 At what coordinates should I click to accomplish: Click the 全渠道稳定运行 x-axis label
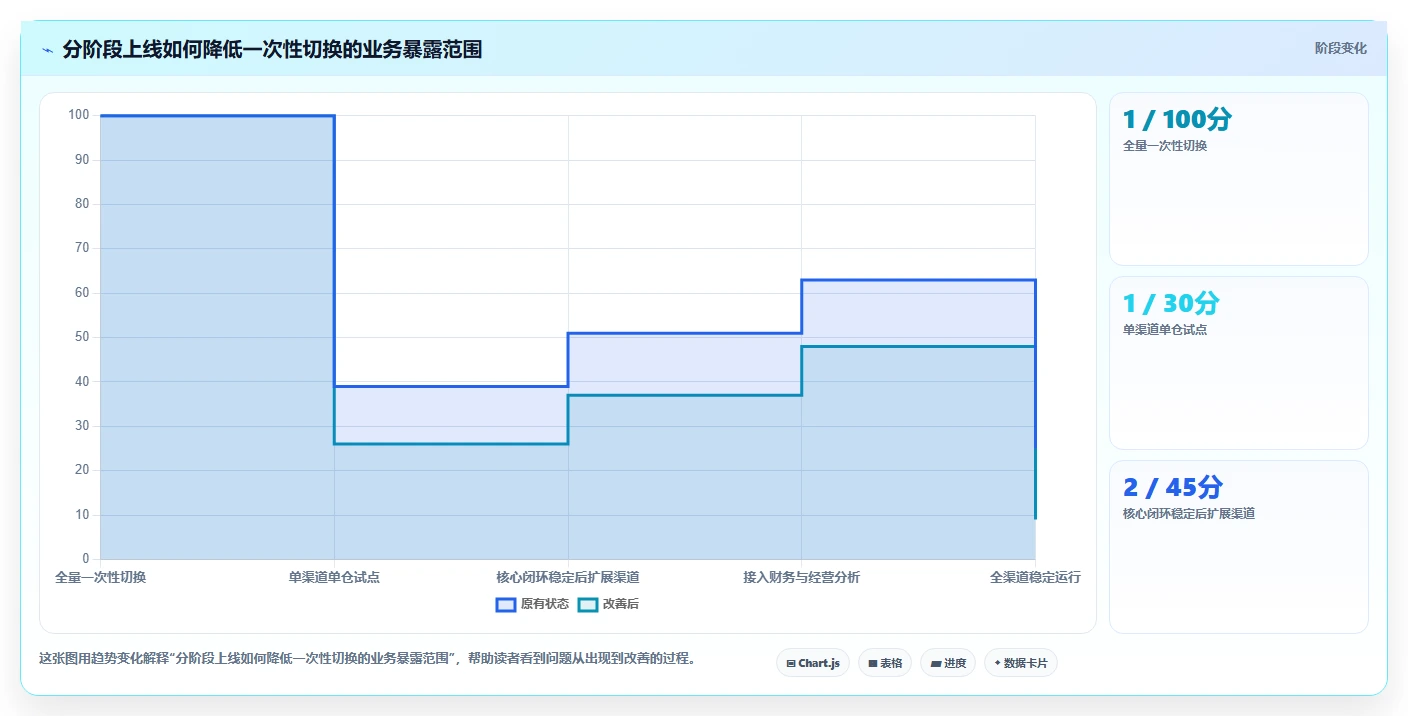(1035, 577)
